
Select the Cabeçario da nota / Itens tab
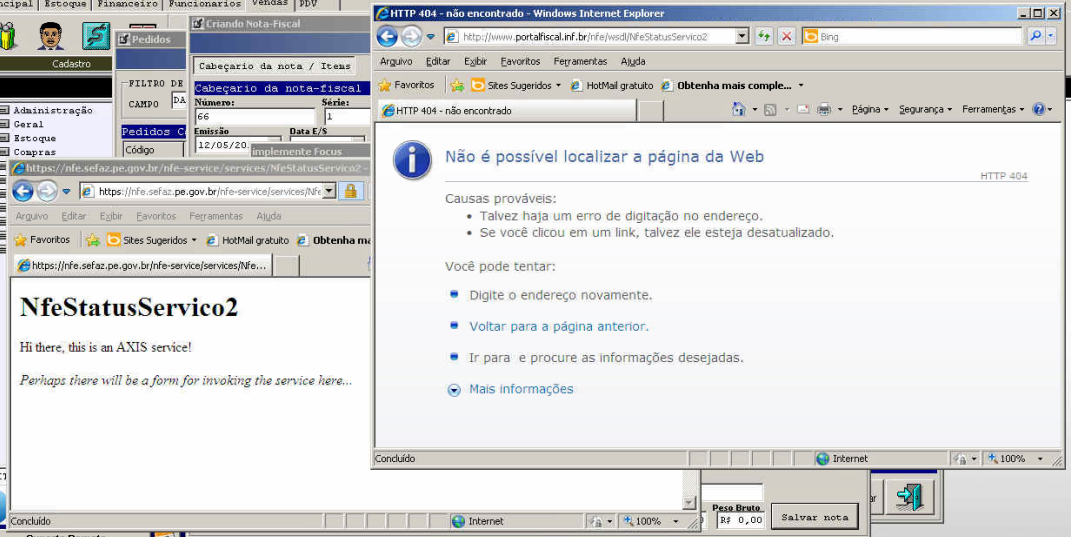[274, 66]
